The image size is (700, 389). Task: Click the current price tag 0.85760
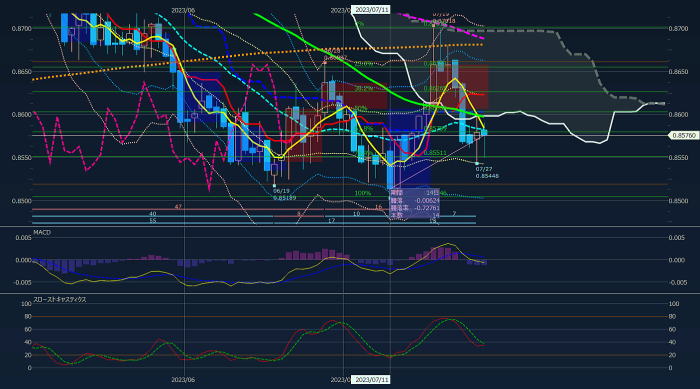click(x=683, y=135)
